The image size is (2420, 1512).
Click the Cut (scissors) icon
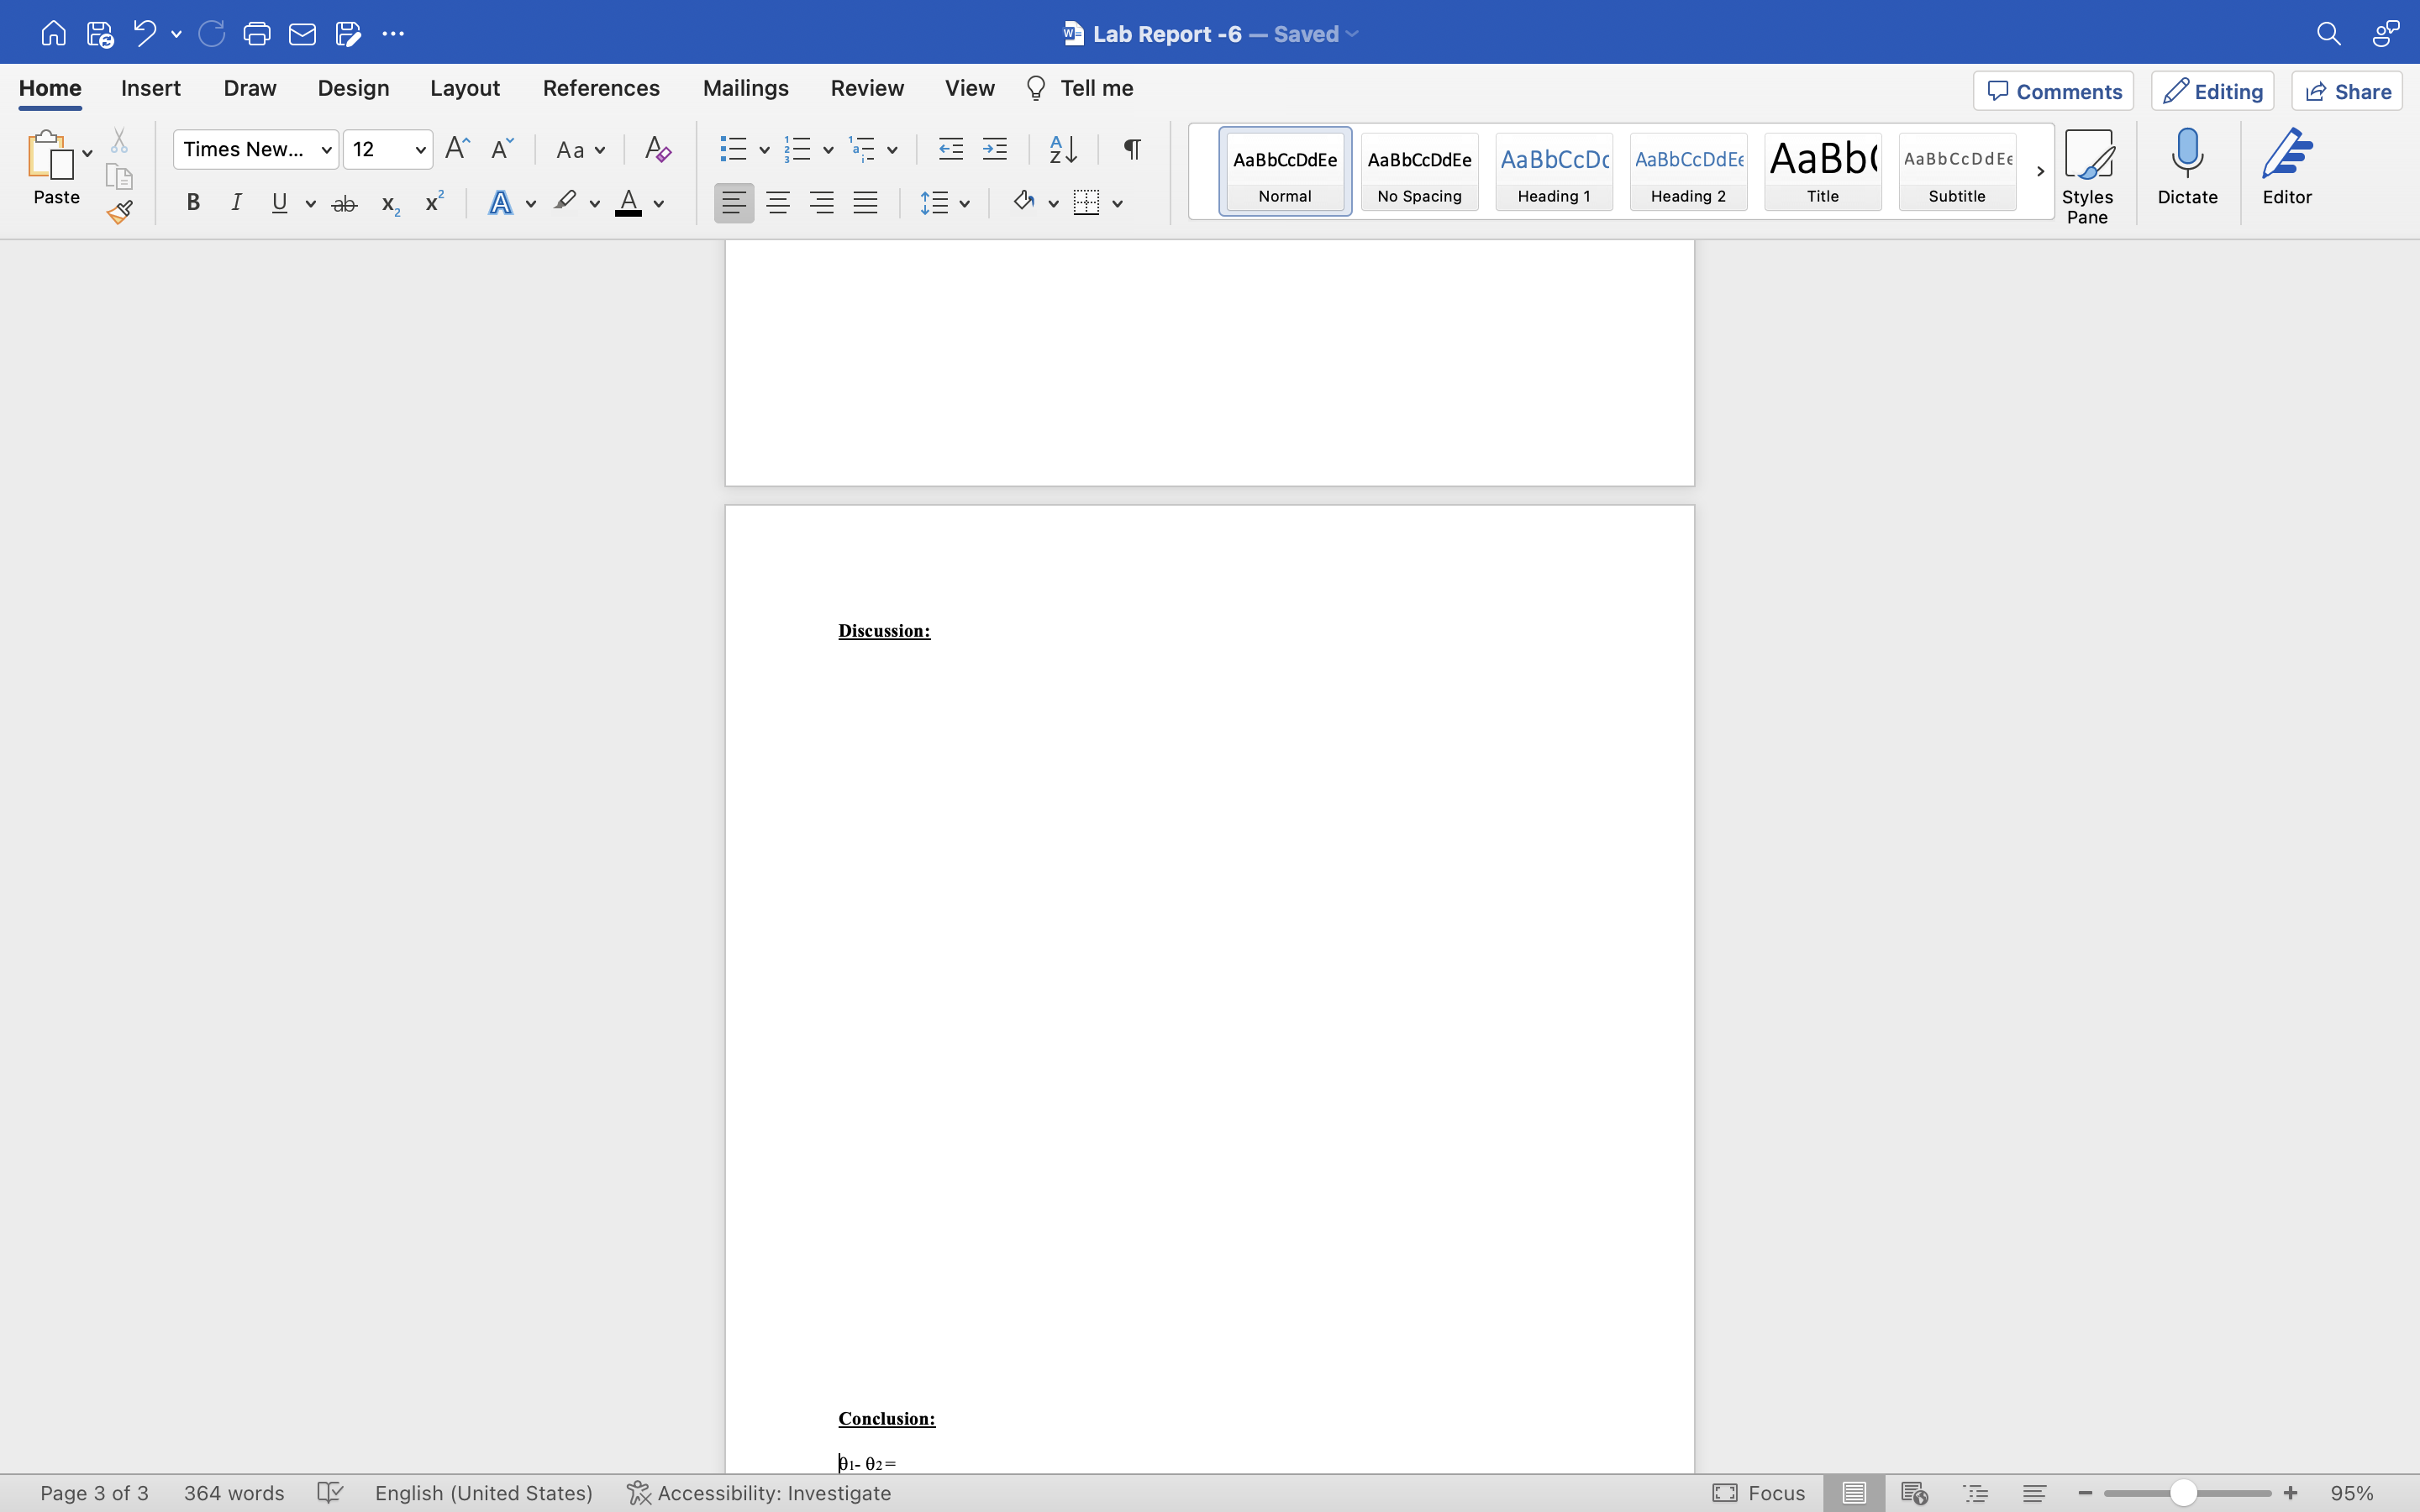click(x=119, y=139)
